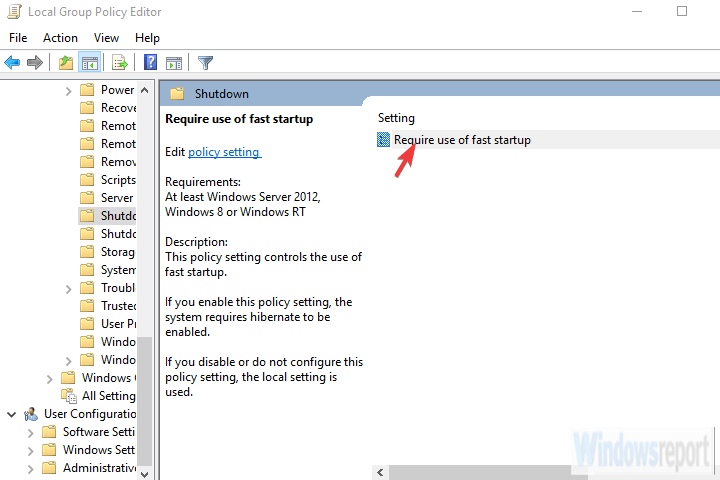Click tree scrollbar up arrow
720x480 pixels.
[144, 90]
